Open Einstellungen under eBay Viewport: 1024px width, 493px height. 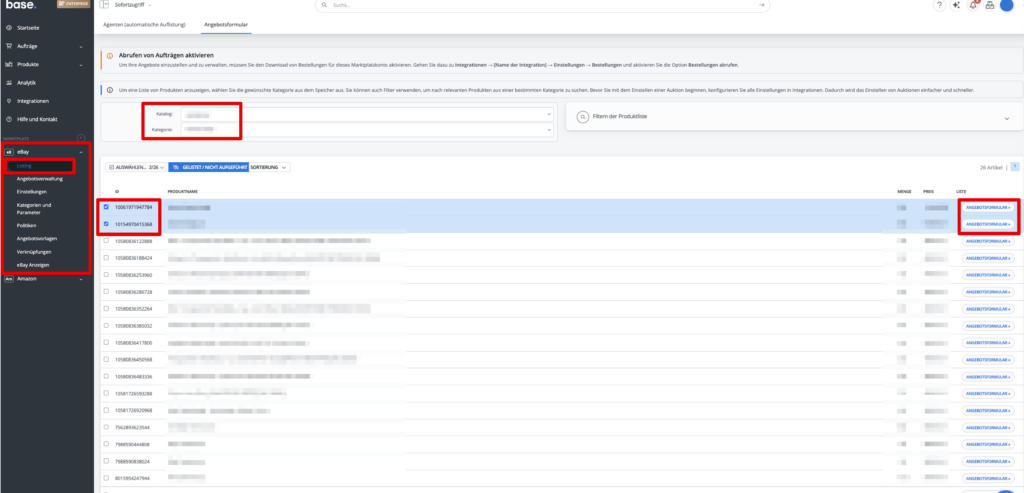click(31, 192)
